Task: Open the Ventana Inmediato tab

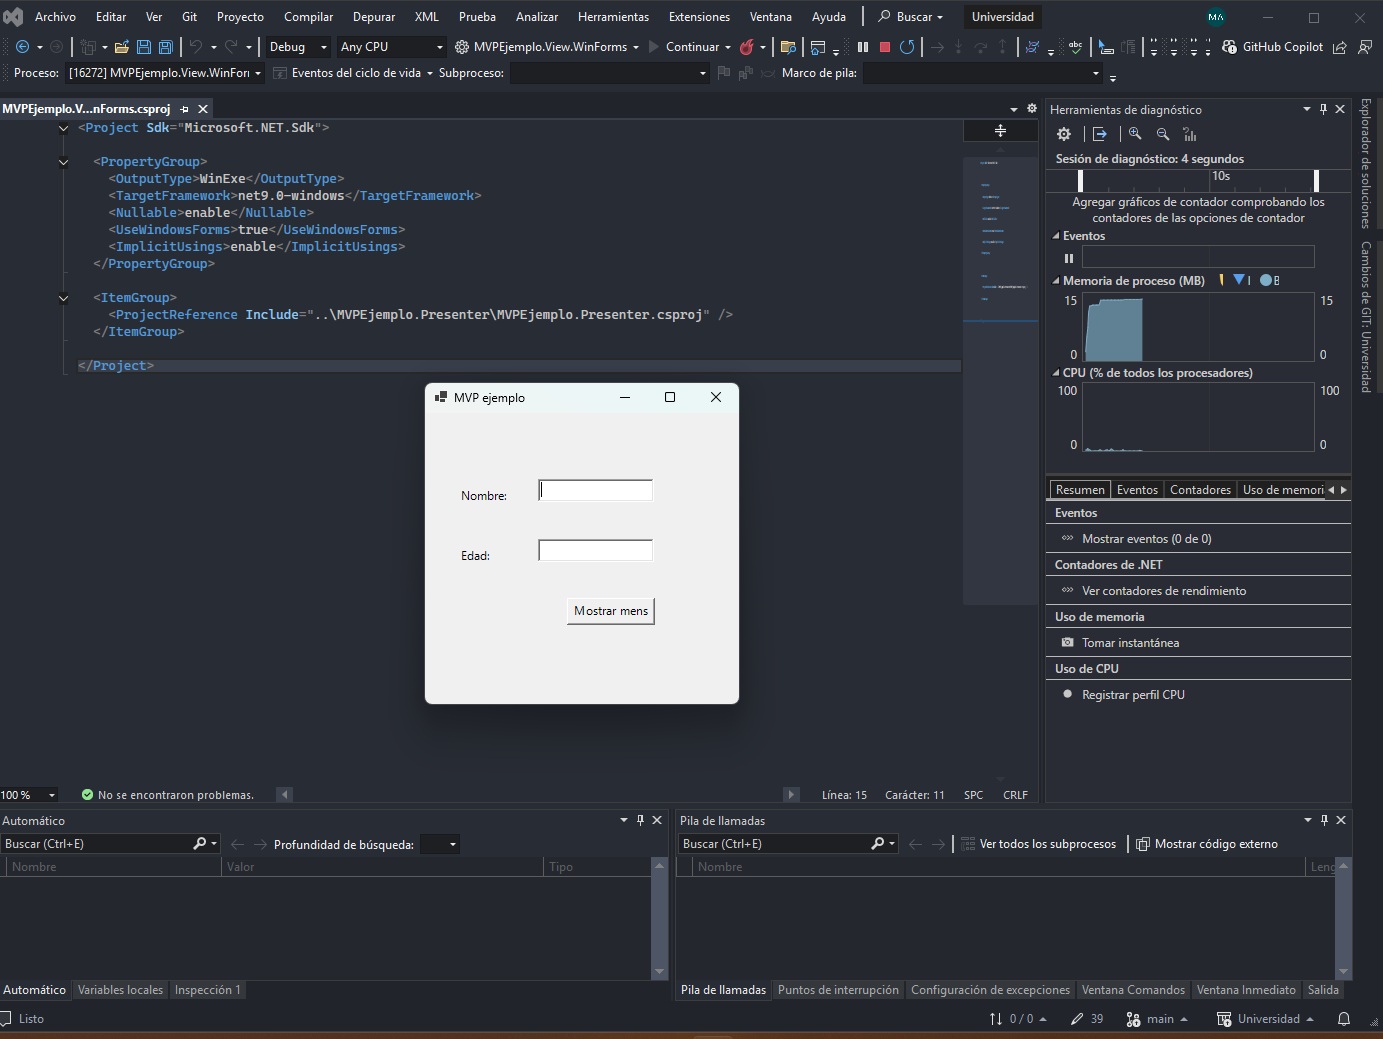Action: click(1246, 990)
